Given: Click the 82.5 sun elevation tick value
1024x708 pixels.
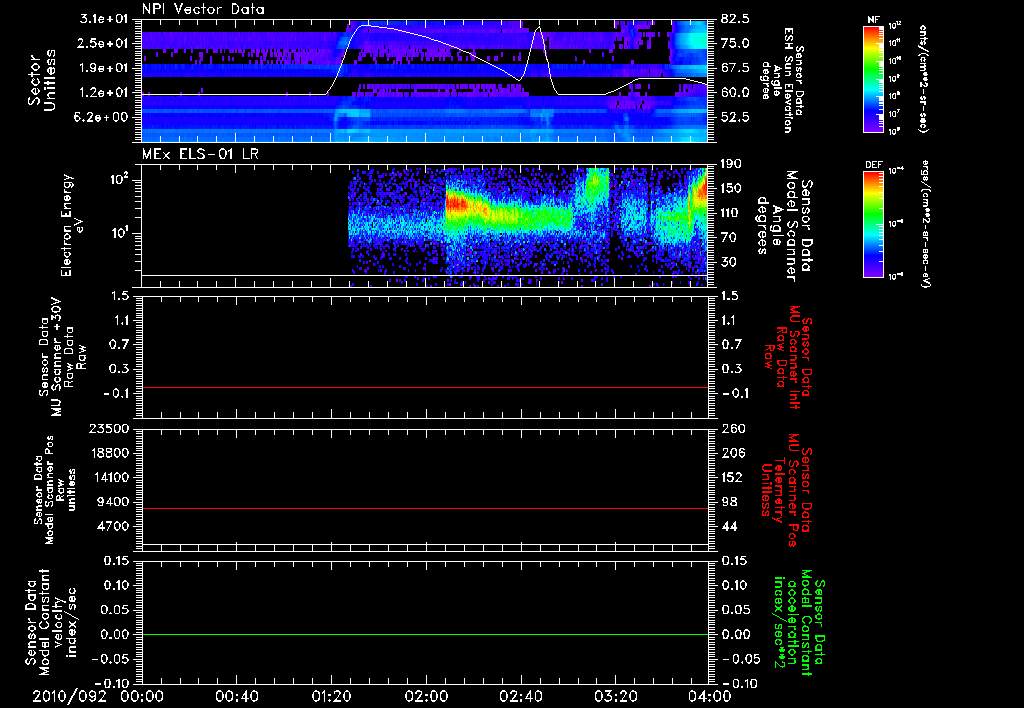Looking at the screenshot, I should [x=735, y=18].
